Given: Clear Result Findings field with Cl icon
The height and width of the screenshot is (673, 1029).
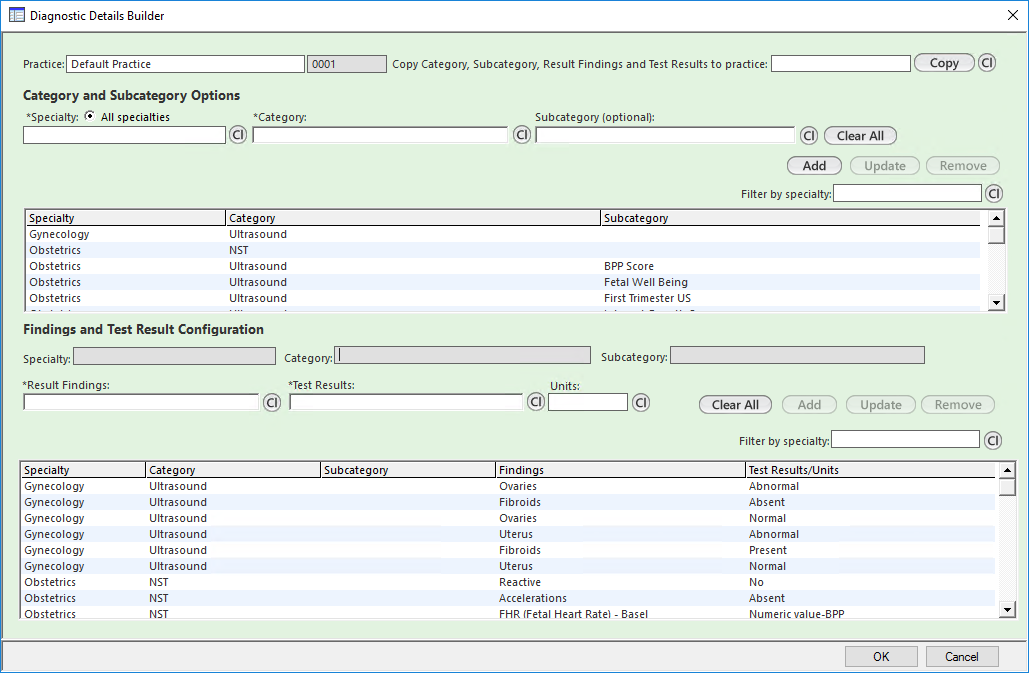Looking at the screenshot, I should pyautogui.click(x=272, y=403).
